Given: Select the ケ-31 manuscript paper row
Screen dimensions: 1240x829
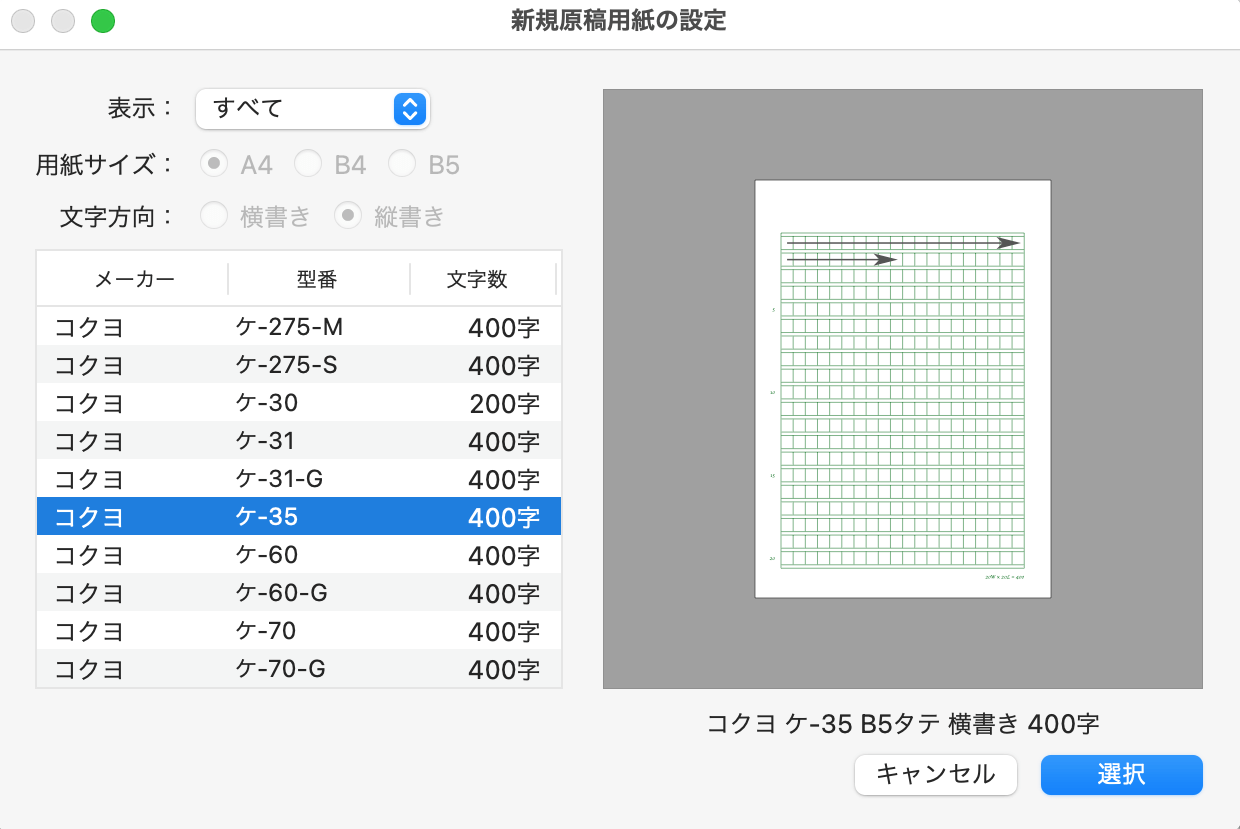Looking at the screenshot, I should click(x=298, y=440).
